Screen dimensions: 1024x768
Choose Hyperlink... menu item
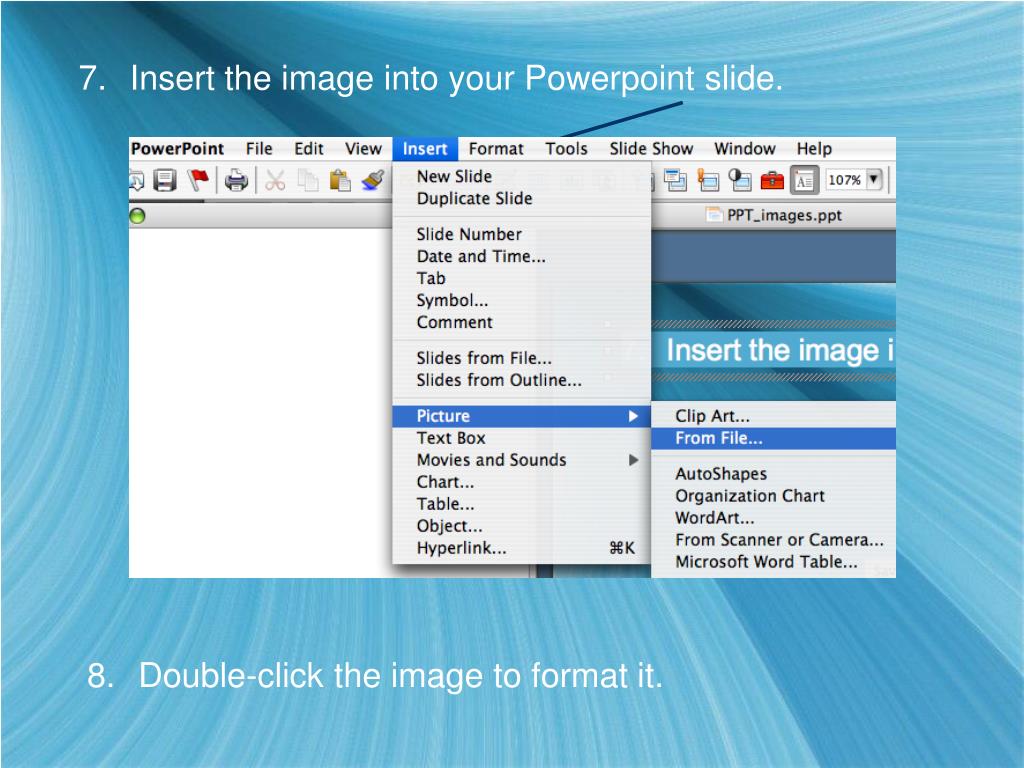click(x=522, y=548)
